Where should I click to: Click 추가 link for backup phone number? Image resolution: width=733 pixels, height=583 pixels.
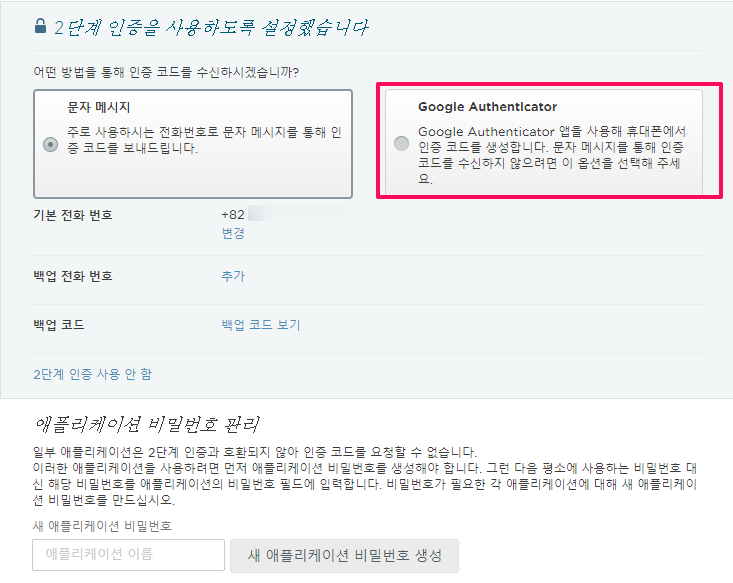pyautogui.click(x=233, y=276)
